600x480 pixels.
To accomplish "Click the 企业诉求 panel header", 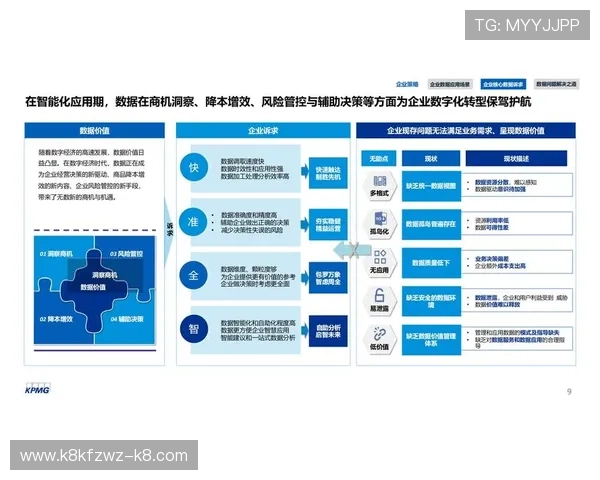I will point(263,131).
